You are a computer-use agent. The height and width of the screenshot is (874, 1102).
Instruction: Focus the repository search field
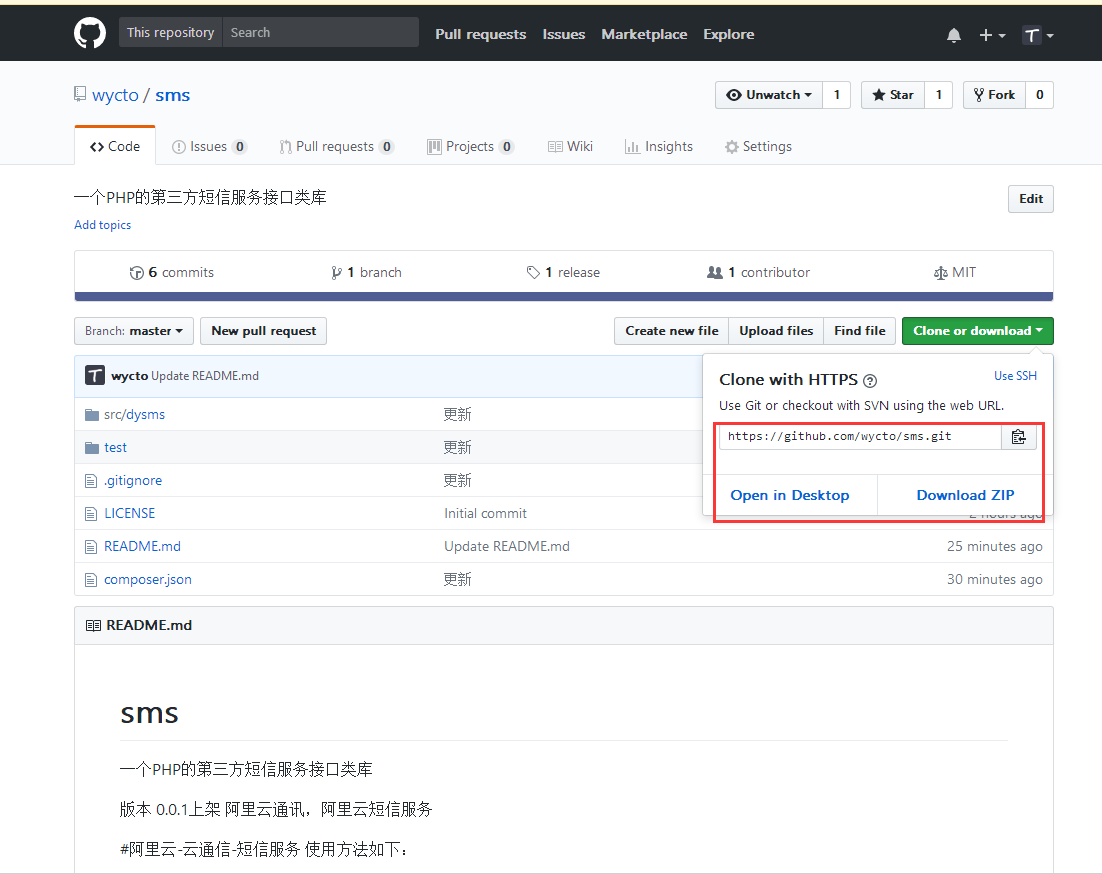(x=320, y=32)
